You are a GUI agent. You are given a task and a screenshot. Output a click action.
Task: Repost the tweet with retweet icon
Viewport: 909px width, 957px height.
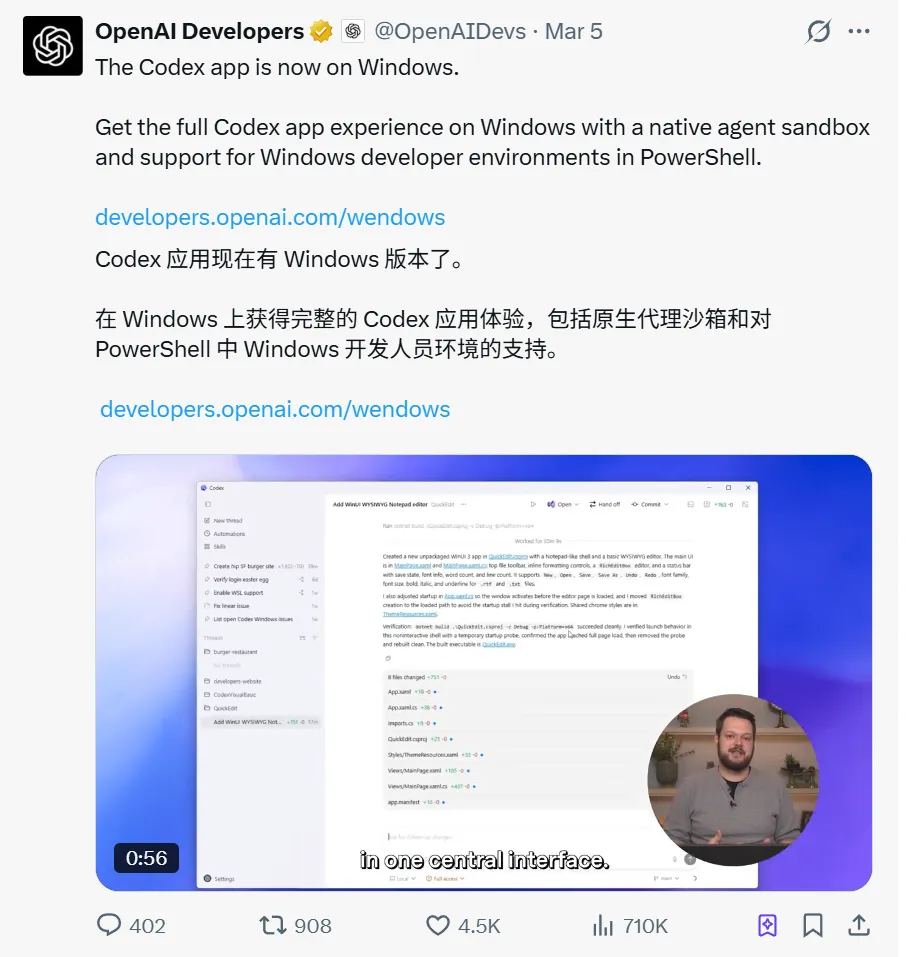pos(273,925)
